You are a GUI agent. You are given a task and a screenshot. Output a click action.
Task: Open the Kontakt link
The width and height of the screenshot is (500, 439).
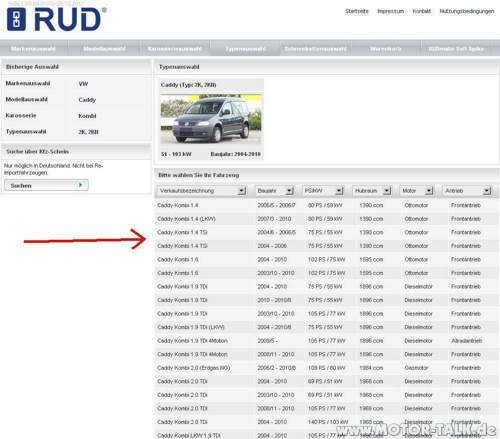[x=421, y=11]
